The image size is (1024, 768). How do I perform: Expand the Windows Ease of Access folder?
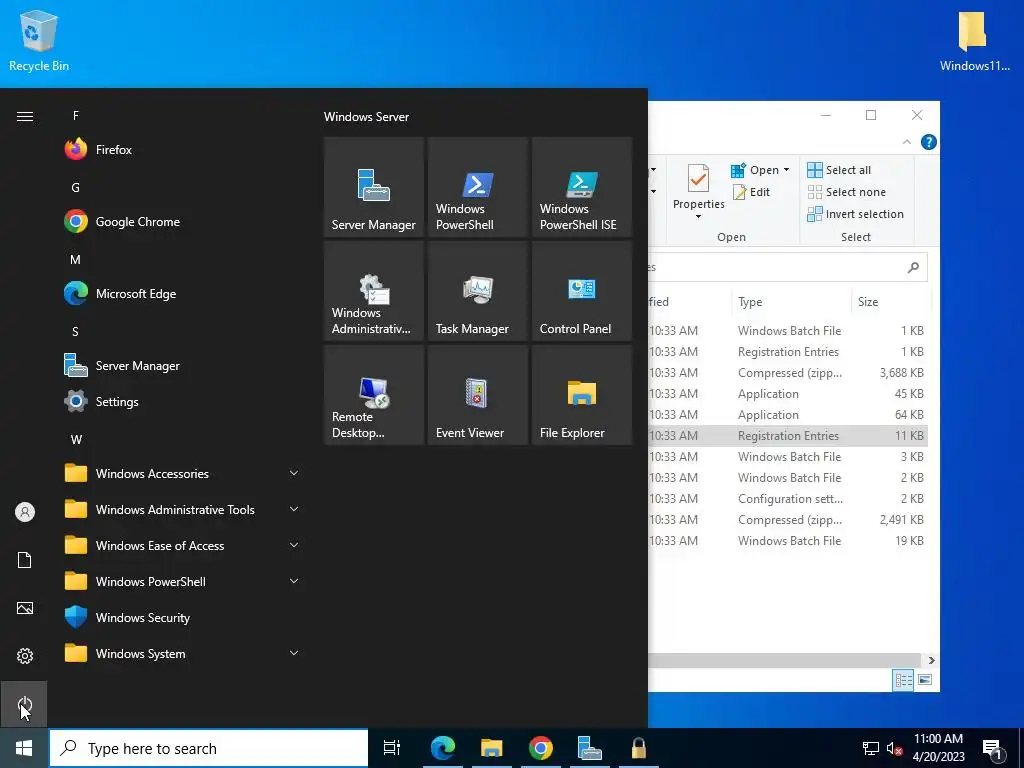pos(180,545)
